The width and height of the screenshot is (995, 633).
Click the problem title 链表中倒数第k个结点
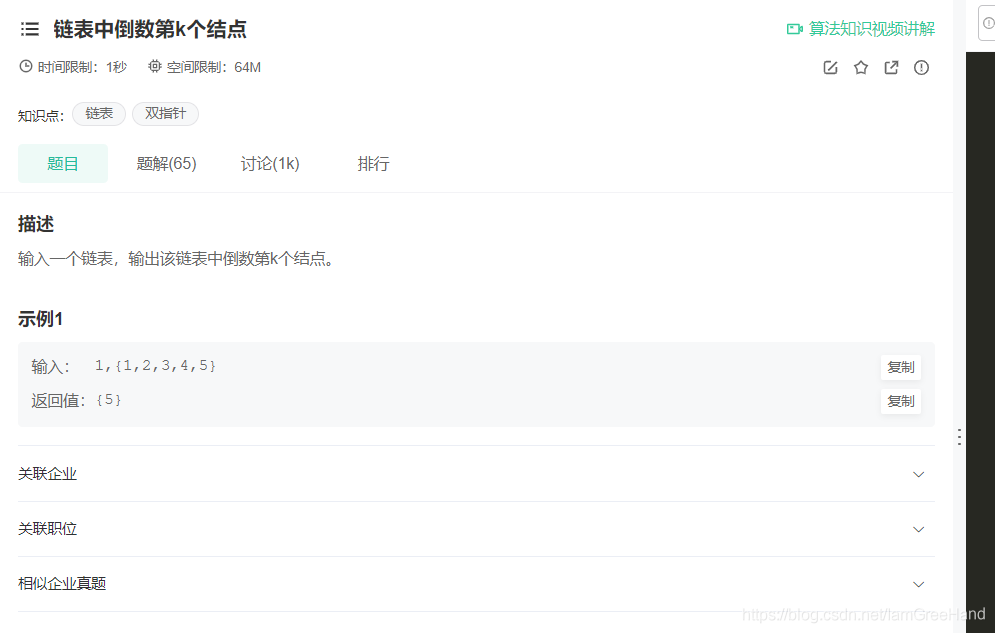point(150,29)
